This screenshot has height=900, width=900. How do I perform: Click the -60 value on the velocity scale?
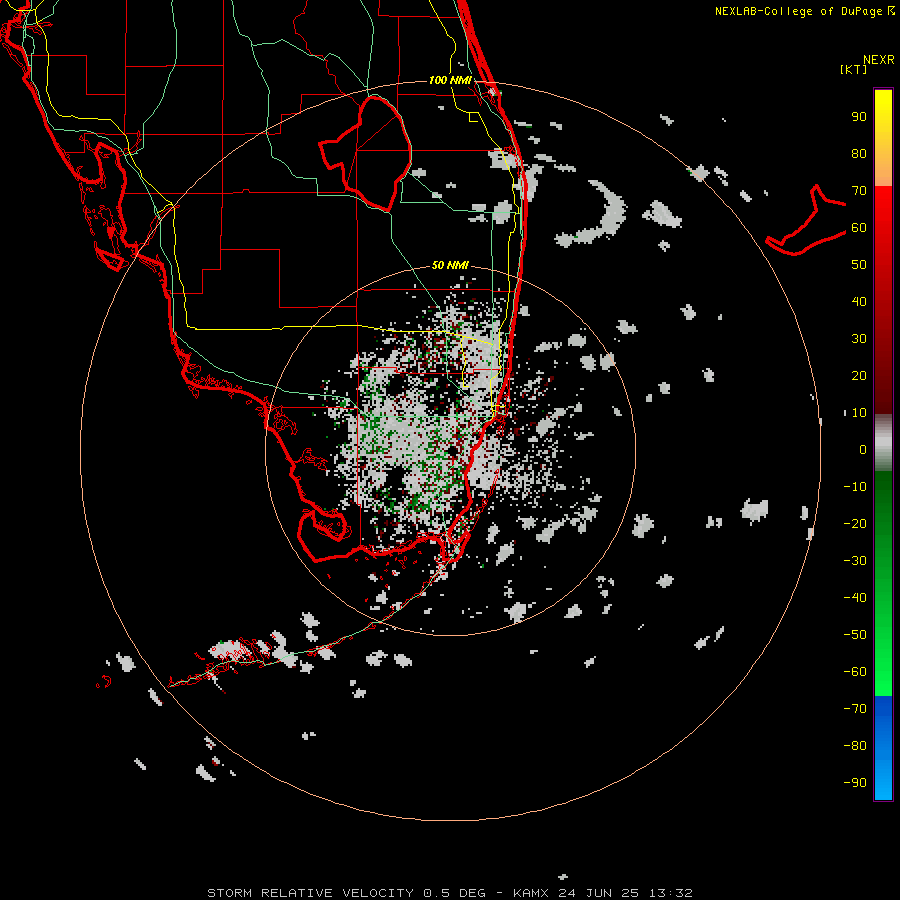(855, 672)
